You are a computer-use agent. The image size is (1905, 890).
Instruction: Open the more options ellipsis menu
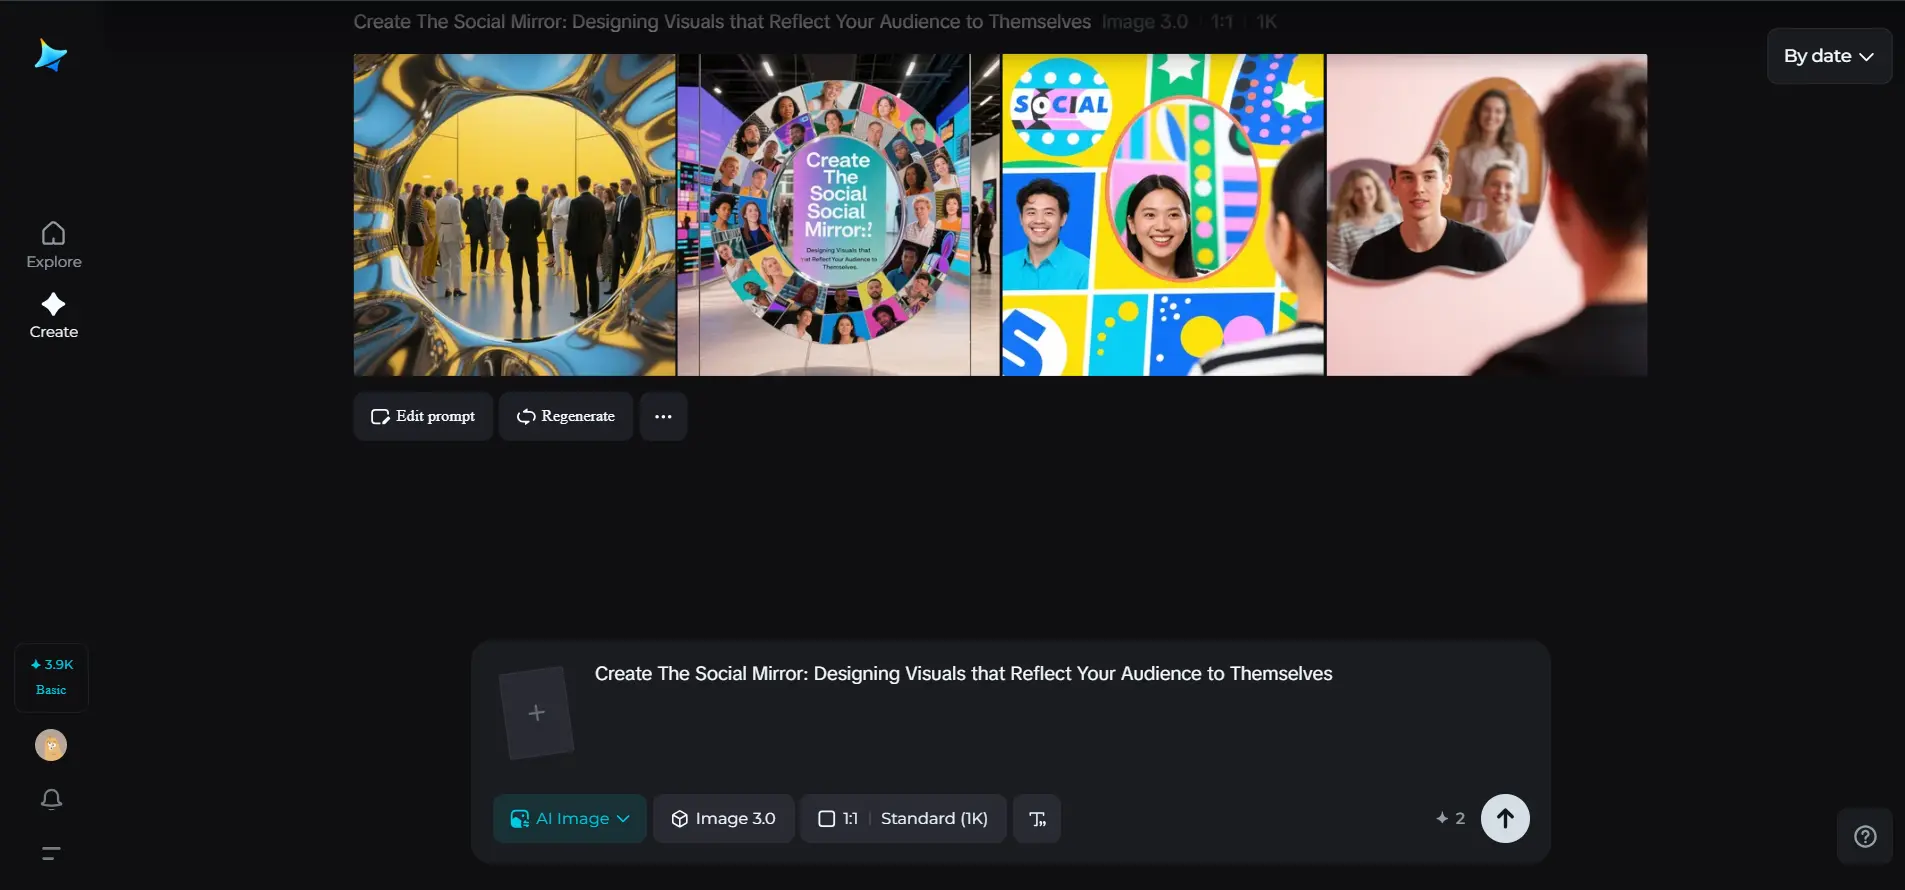click(x=663, y=417)
